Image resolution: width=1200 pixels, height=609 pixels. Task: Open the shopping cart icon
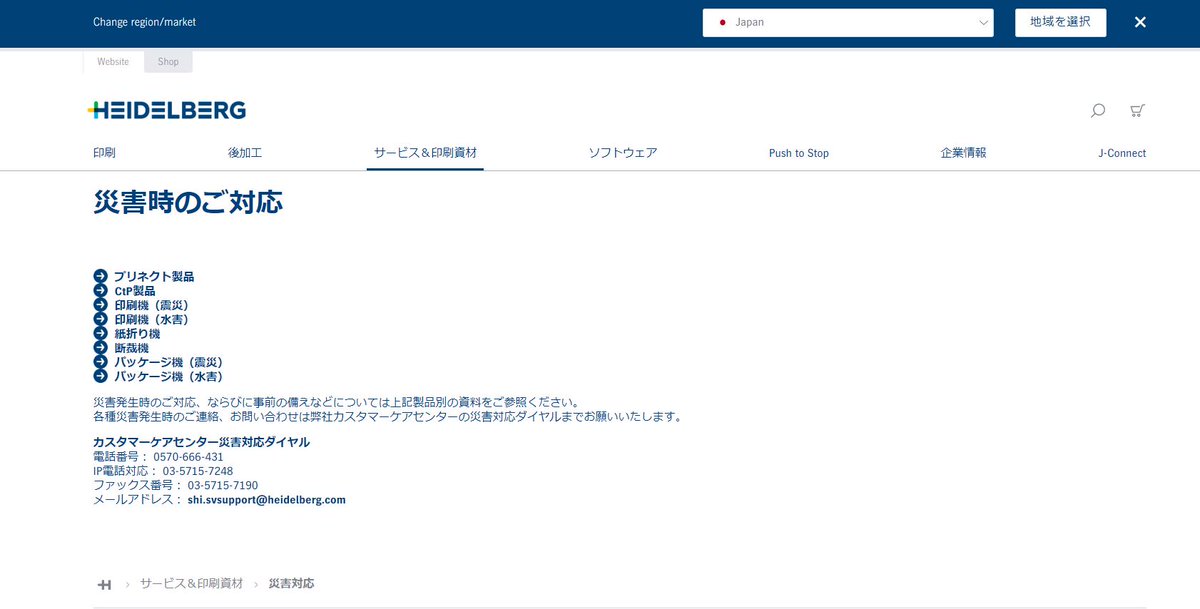(x=1137, y=110)
